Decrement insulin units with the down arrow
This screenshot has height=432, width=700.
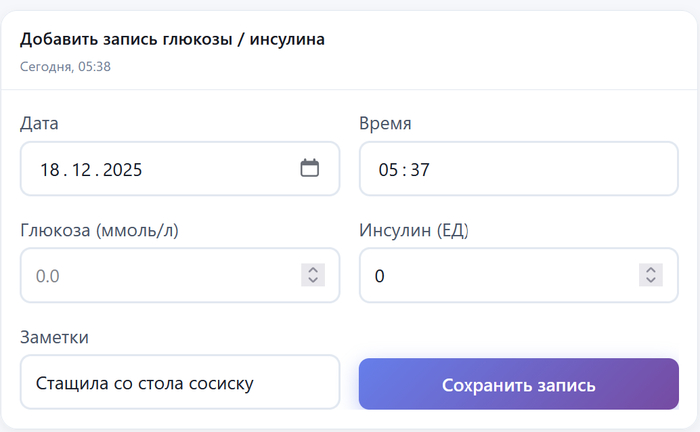pyautogui.click(x=651, y=281)
